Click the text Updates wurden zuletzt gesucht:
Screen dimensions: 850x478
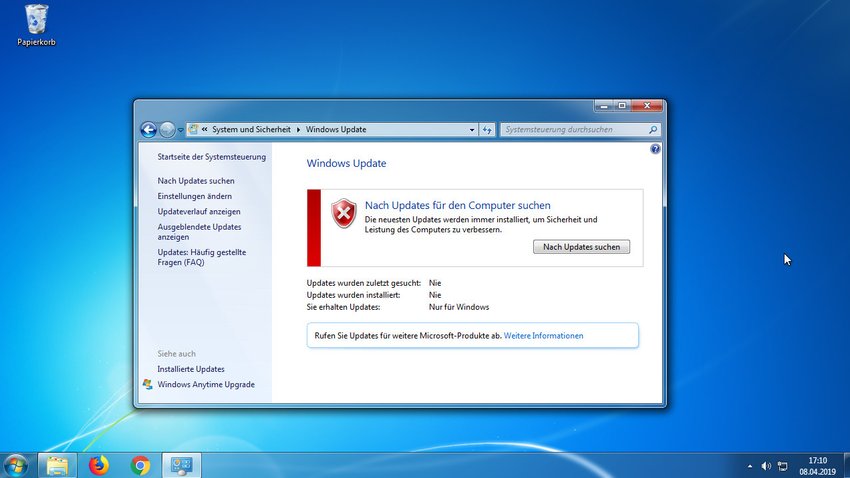pos(364,283)
